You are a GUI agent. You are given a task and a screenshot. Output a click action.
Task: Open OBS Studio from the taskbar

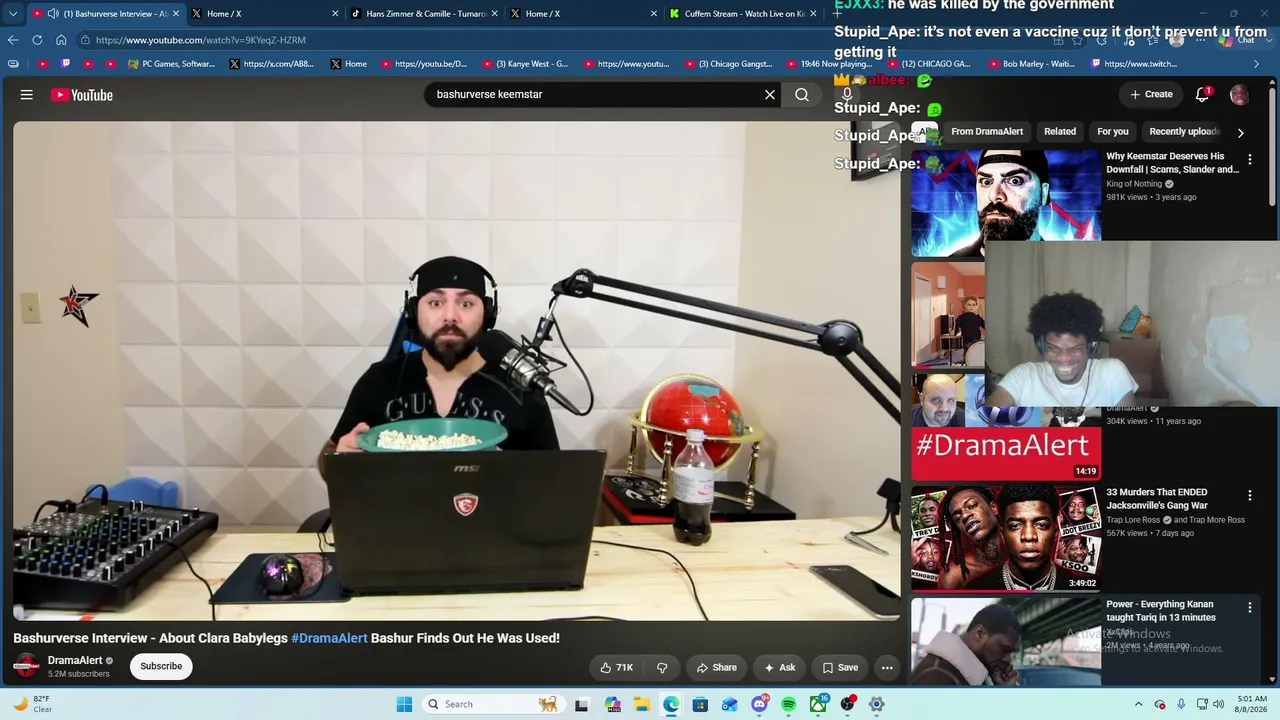(x=847, y=704)
